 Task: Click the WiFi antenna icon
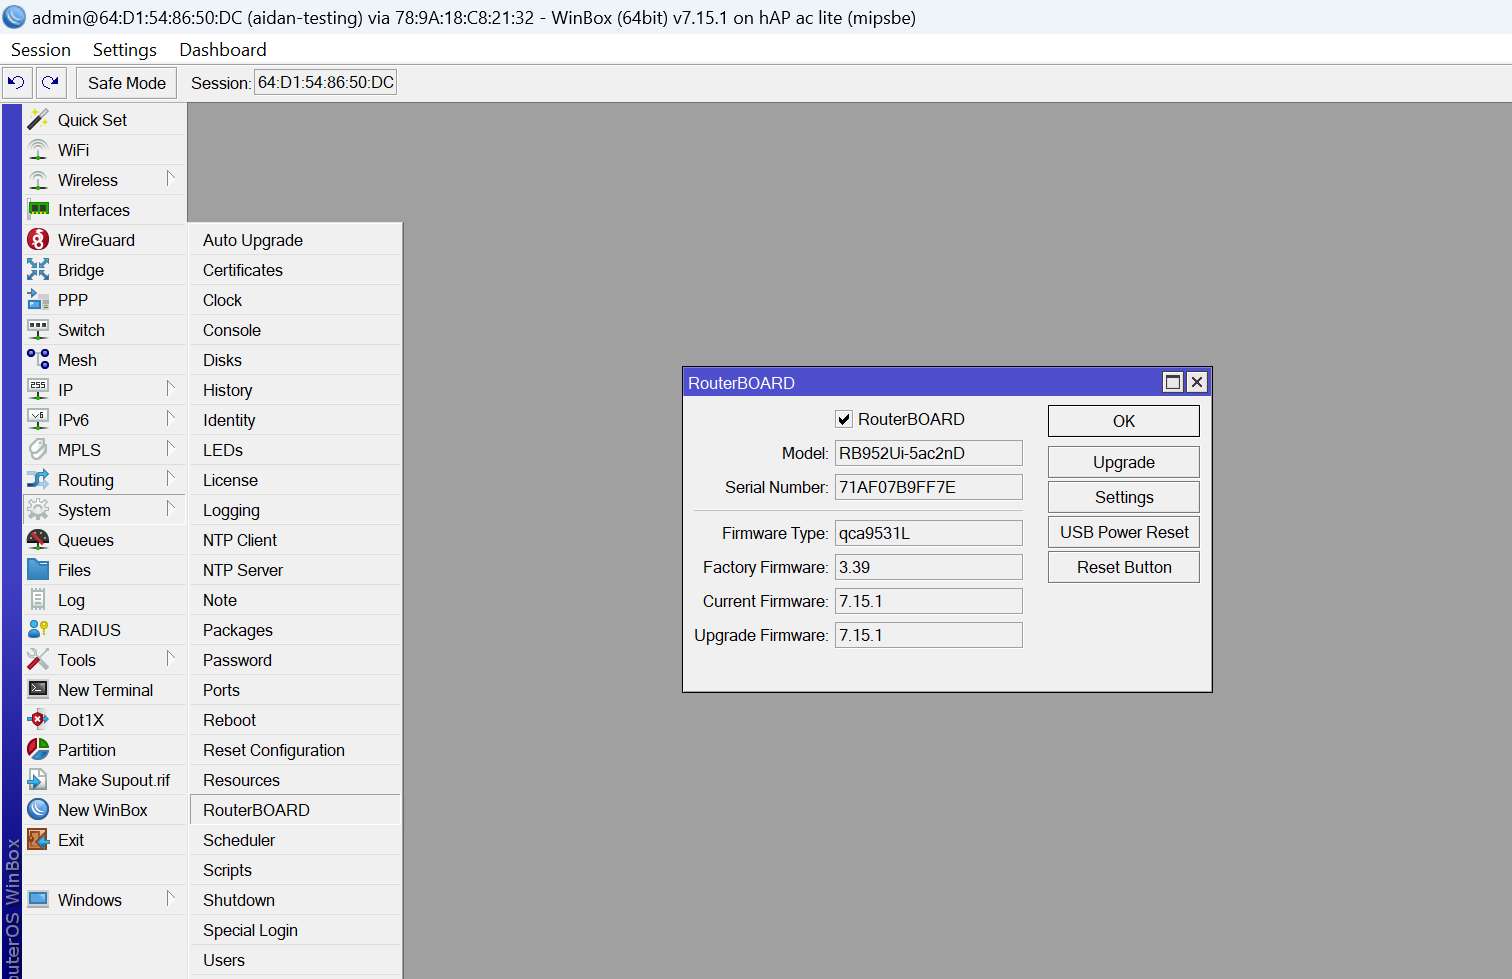pyautogui.click(x=38, y=149)
